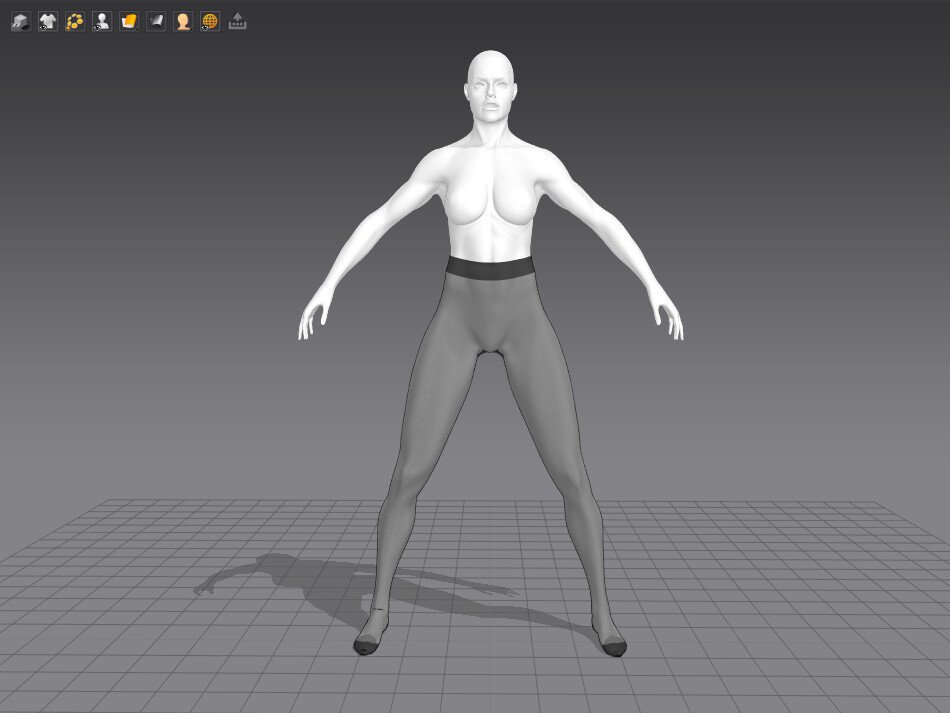Click the cube display icon in the toolbar
The image size is (950, 713).
tap(20, 20)
